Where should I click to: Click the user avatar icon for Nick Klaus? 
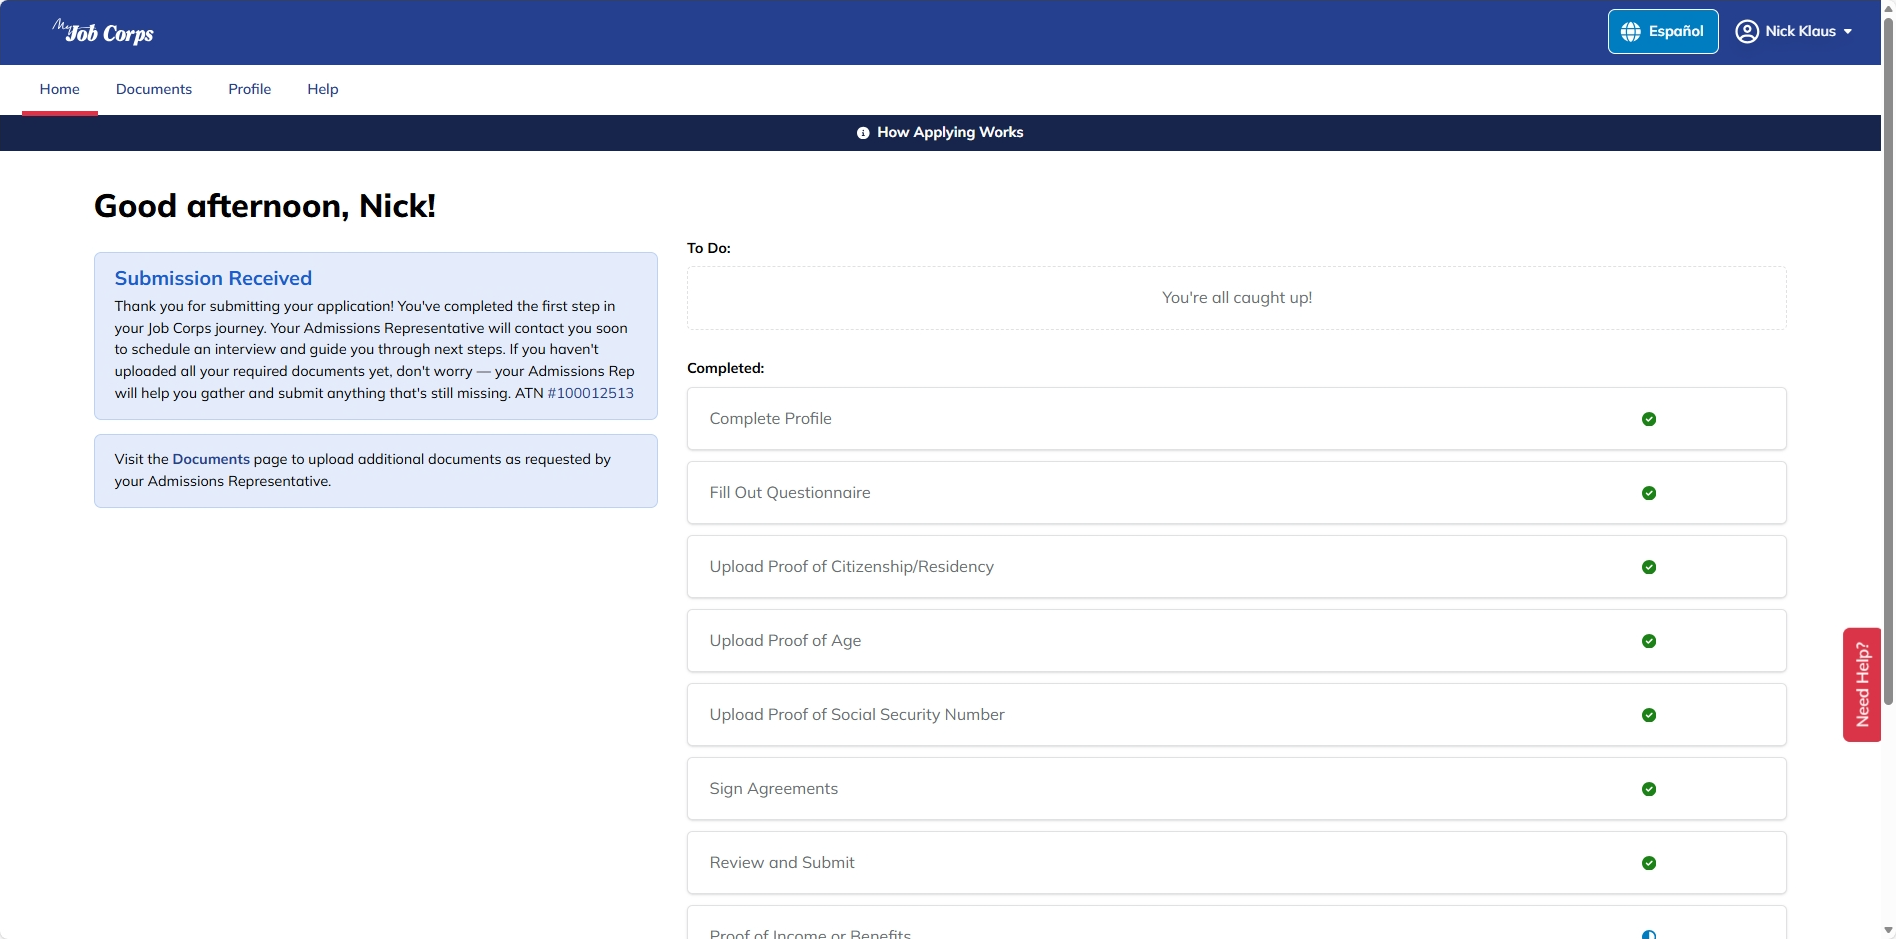pyautogui.click(x=1746, y=32)
